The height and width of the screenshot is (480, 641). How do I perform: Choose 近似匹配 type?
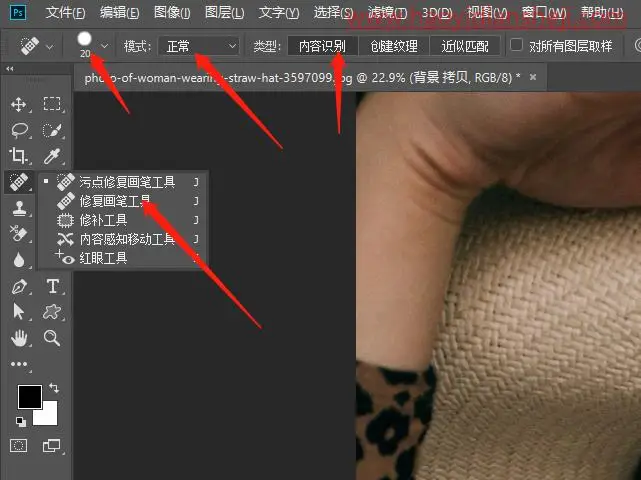465,46
